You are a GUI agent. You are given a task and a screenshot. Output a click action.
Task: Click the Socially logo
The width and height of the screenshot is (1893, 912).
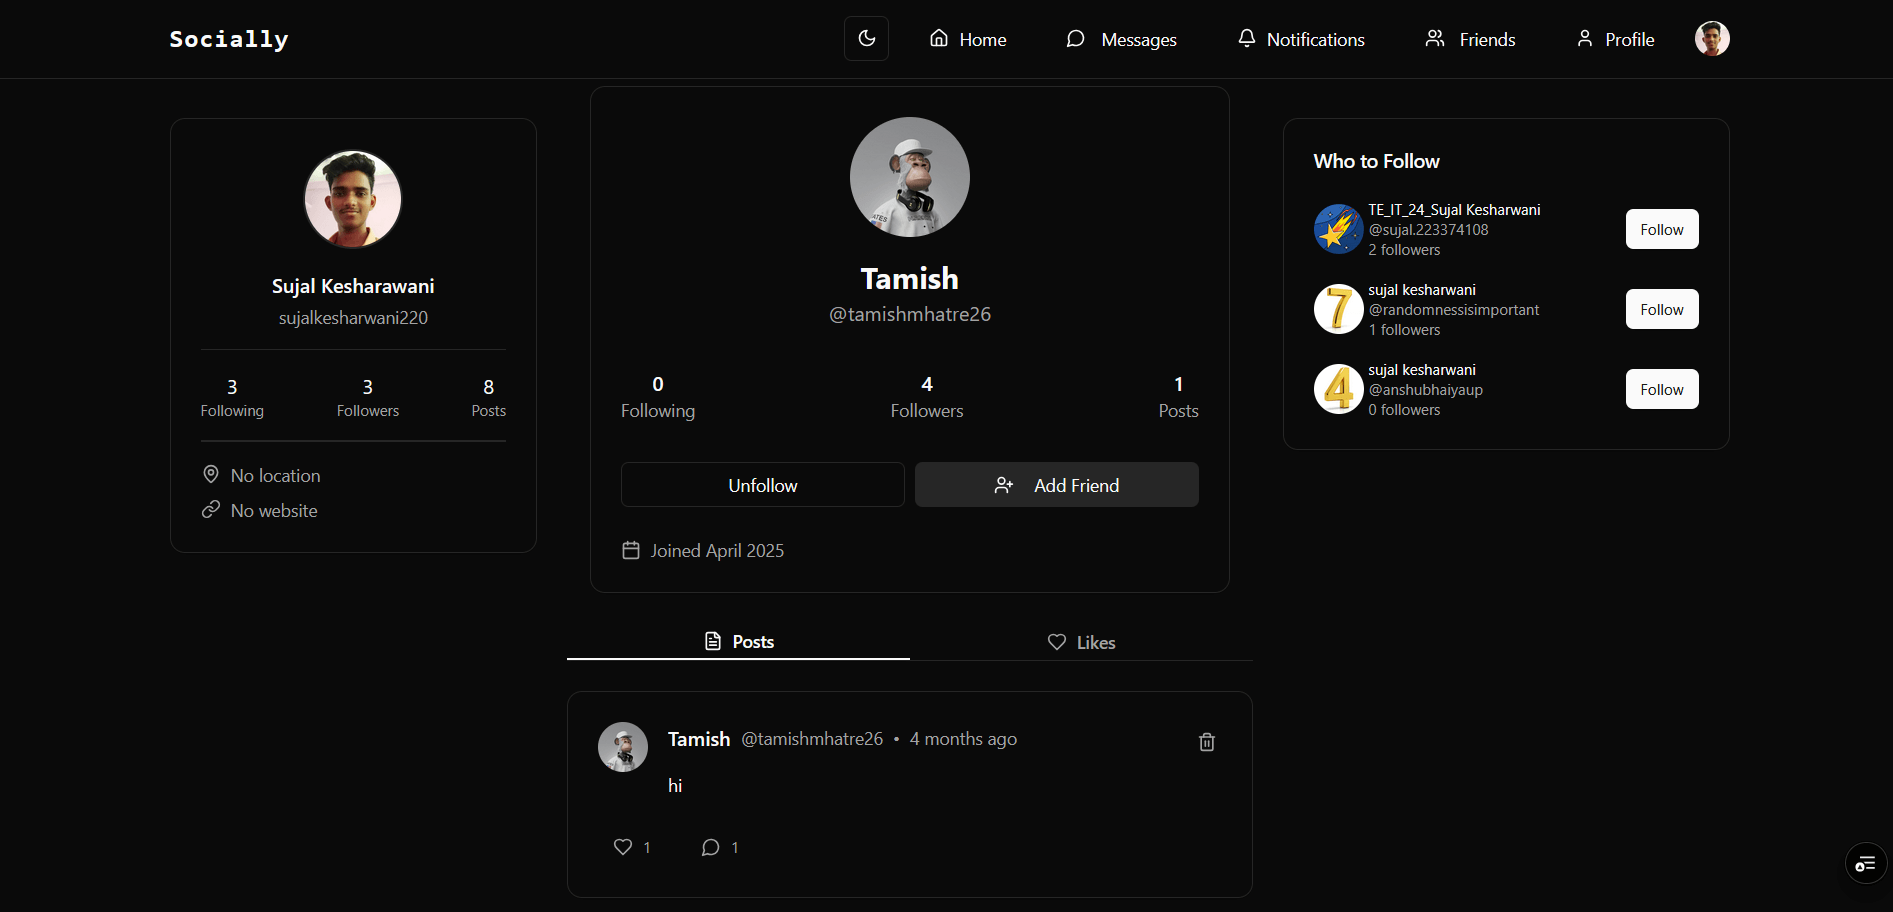click(x=229, y=39)
